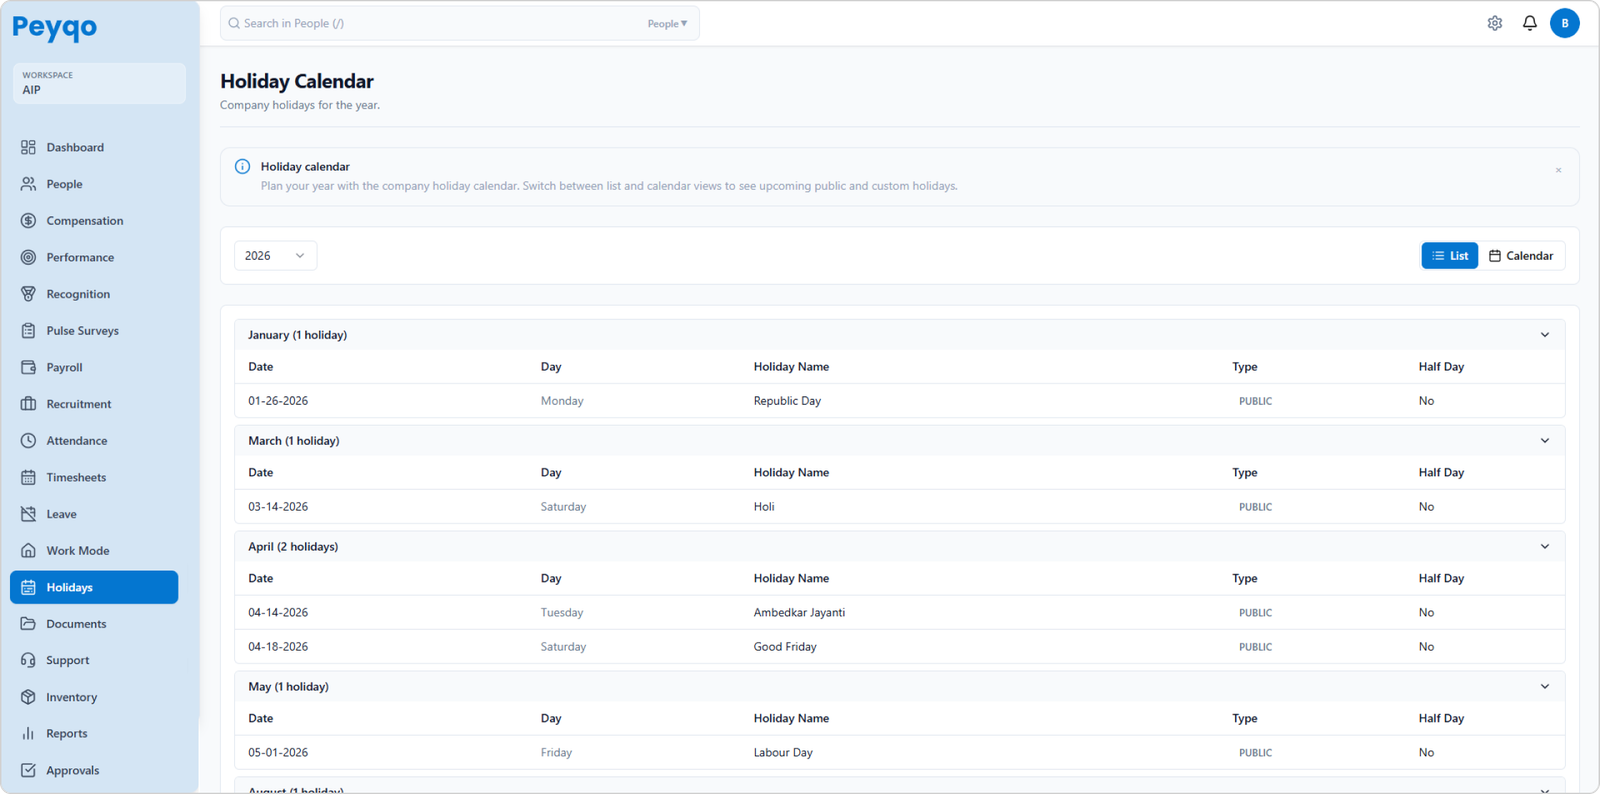The height and width of the screenshot is (794, 1600).
Task: Collapse the January holidays section chevron
Action: coord(1545,335)
